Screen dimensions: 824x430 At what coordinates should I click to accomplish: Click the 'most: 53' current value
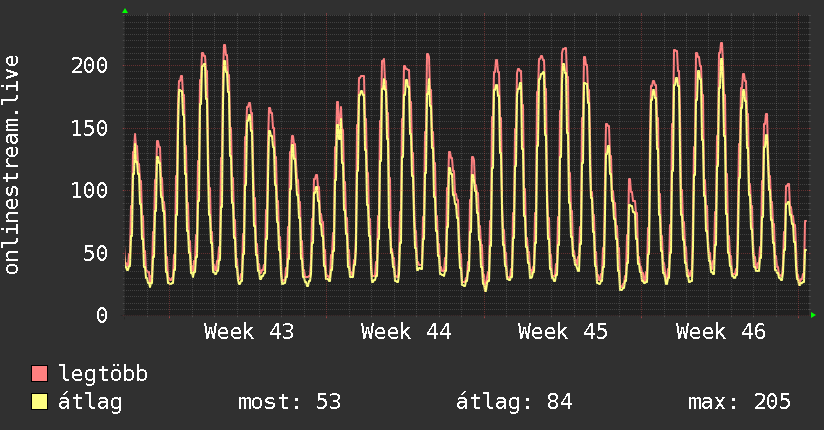point(290,402)
